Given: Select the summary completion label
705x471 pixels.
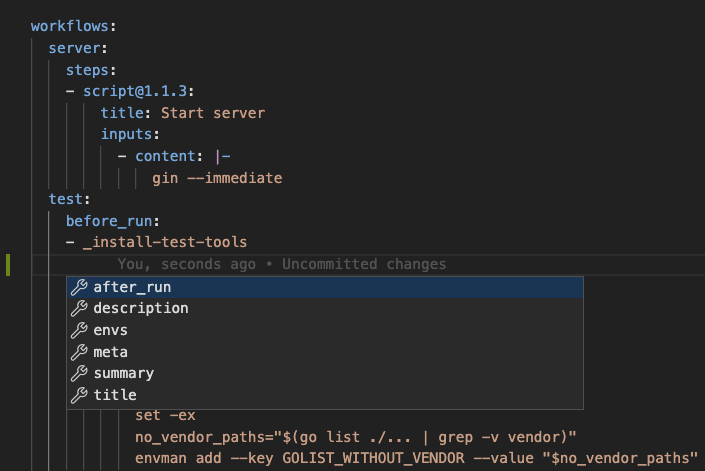Looking at the screenshot, I should click(123, 374).
